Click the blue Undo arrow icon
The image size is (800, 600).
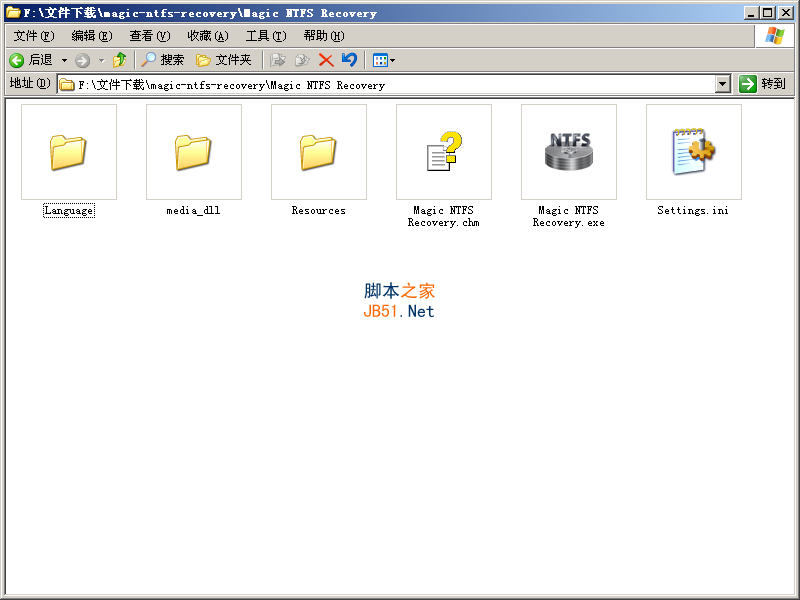click(349, 60)
